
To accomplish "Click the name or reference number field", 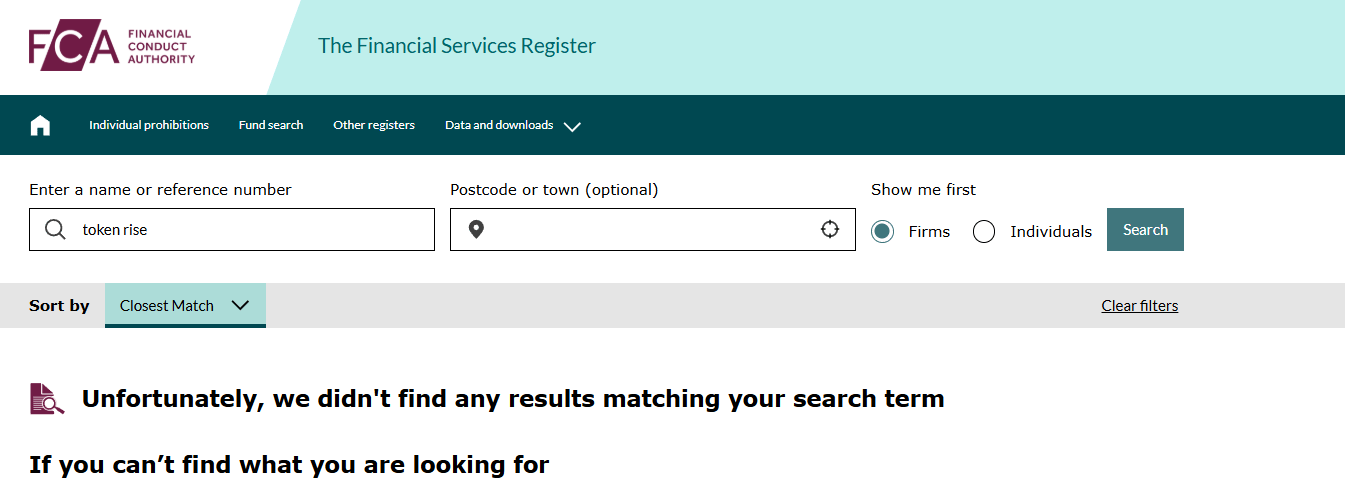I will (x=232, y=229).
